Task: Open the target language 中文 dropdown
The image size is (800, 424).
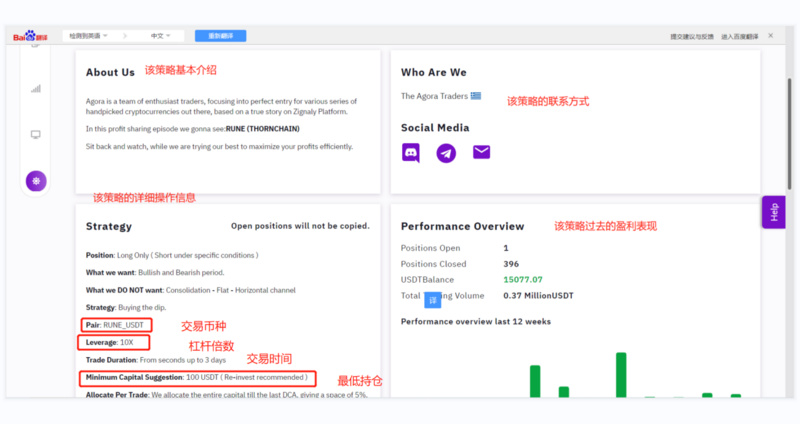Action: coord(160,36)
